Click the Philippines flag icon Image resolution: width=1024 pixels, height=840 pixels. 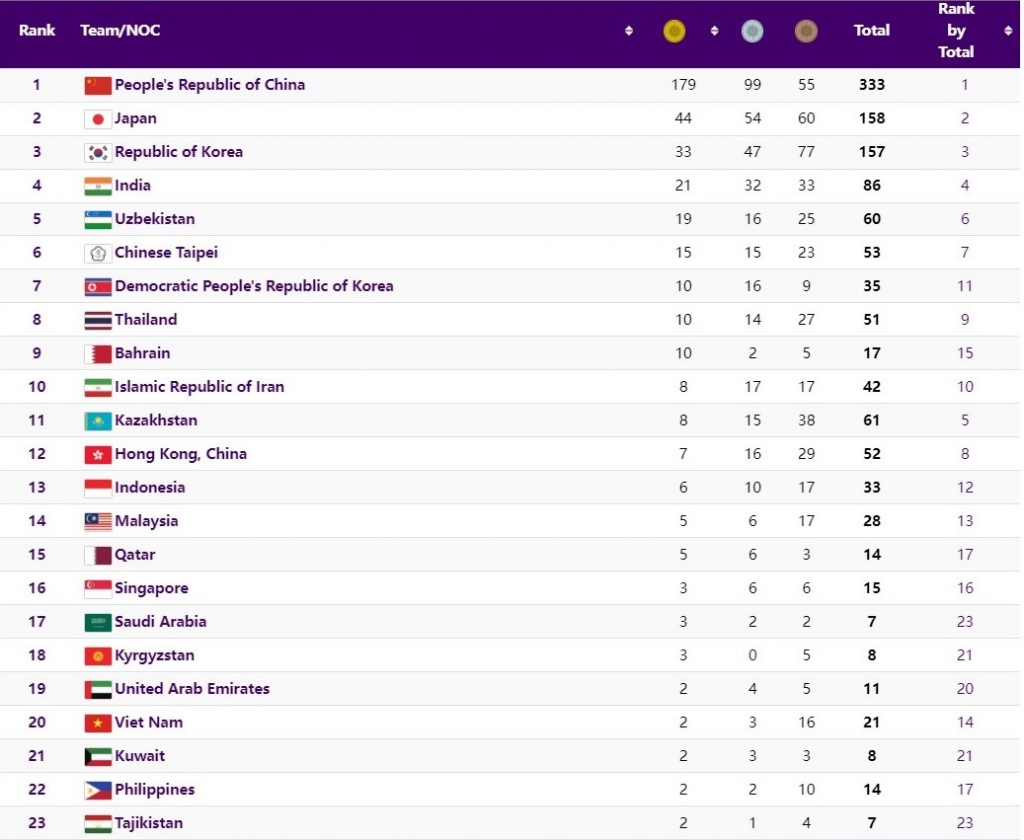click(x=97, y=790)
